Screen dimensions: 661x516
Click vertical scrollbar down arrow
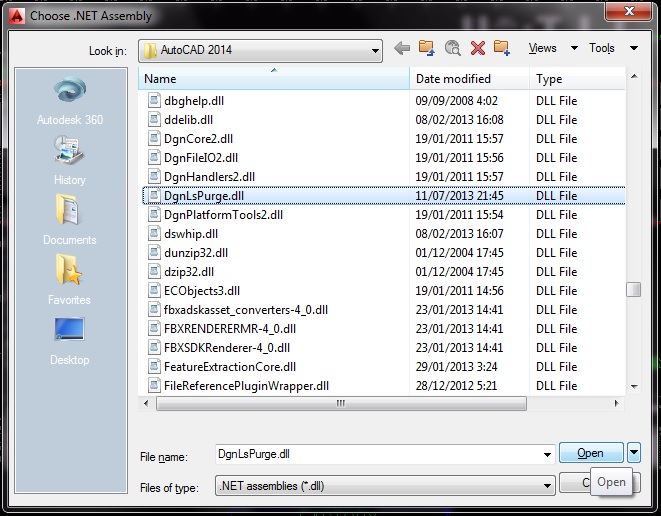tap(634, 387)
